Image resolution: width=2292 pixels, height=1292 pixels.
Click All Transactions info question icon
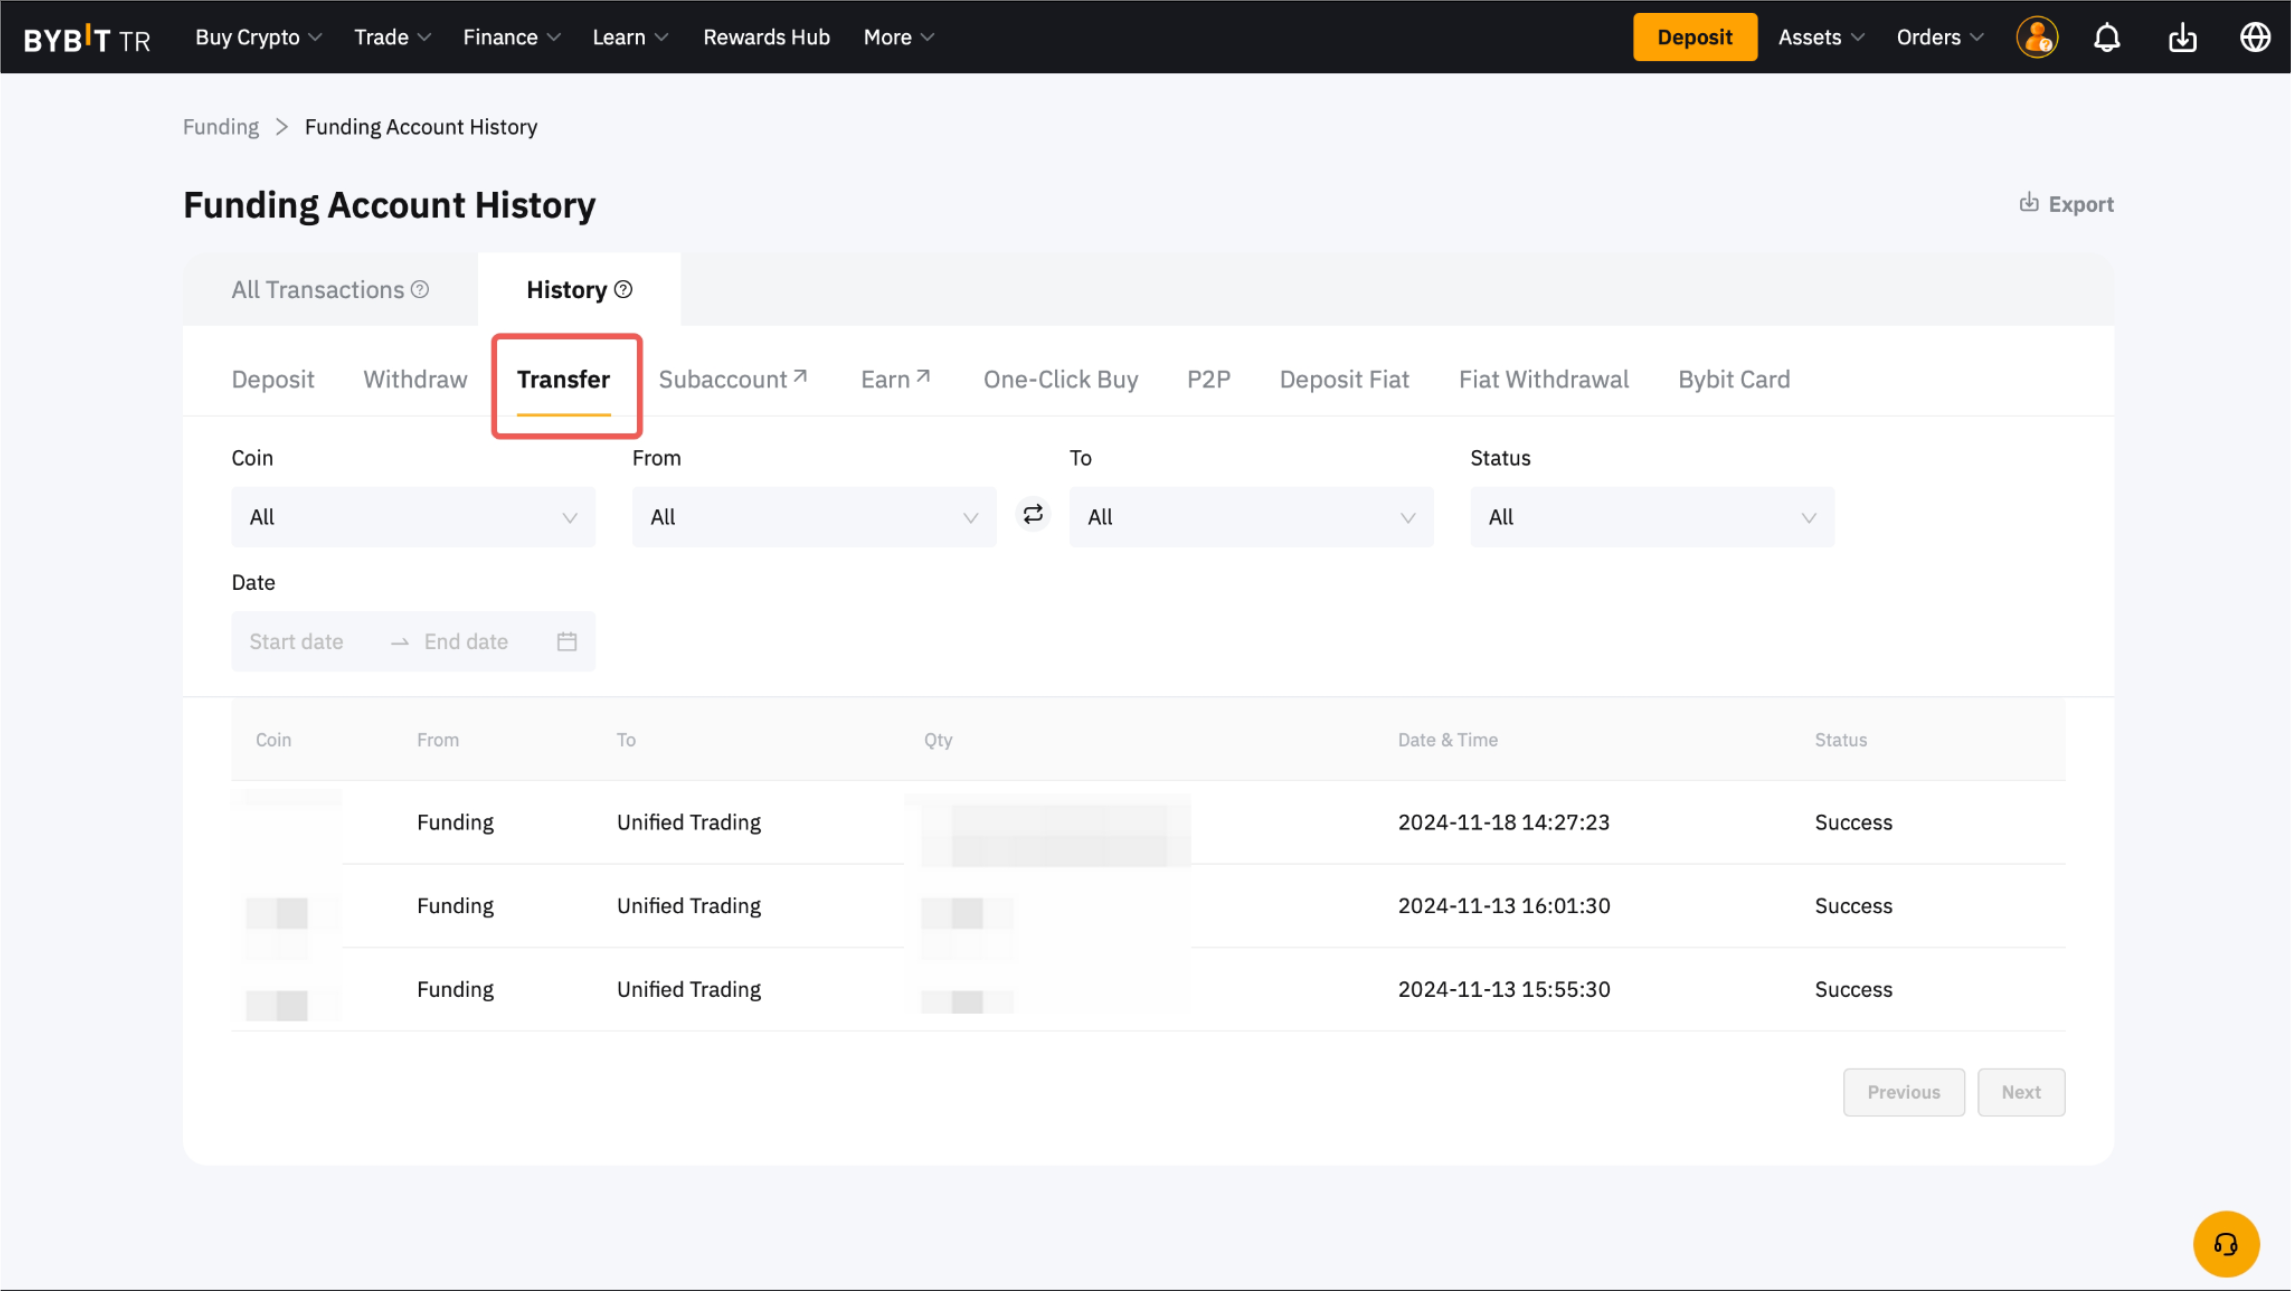coord(421,289)
